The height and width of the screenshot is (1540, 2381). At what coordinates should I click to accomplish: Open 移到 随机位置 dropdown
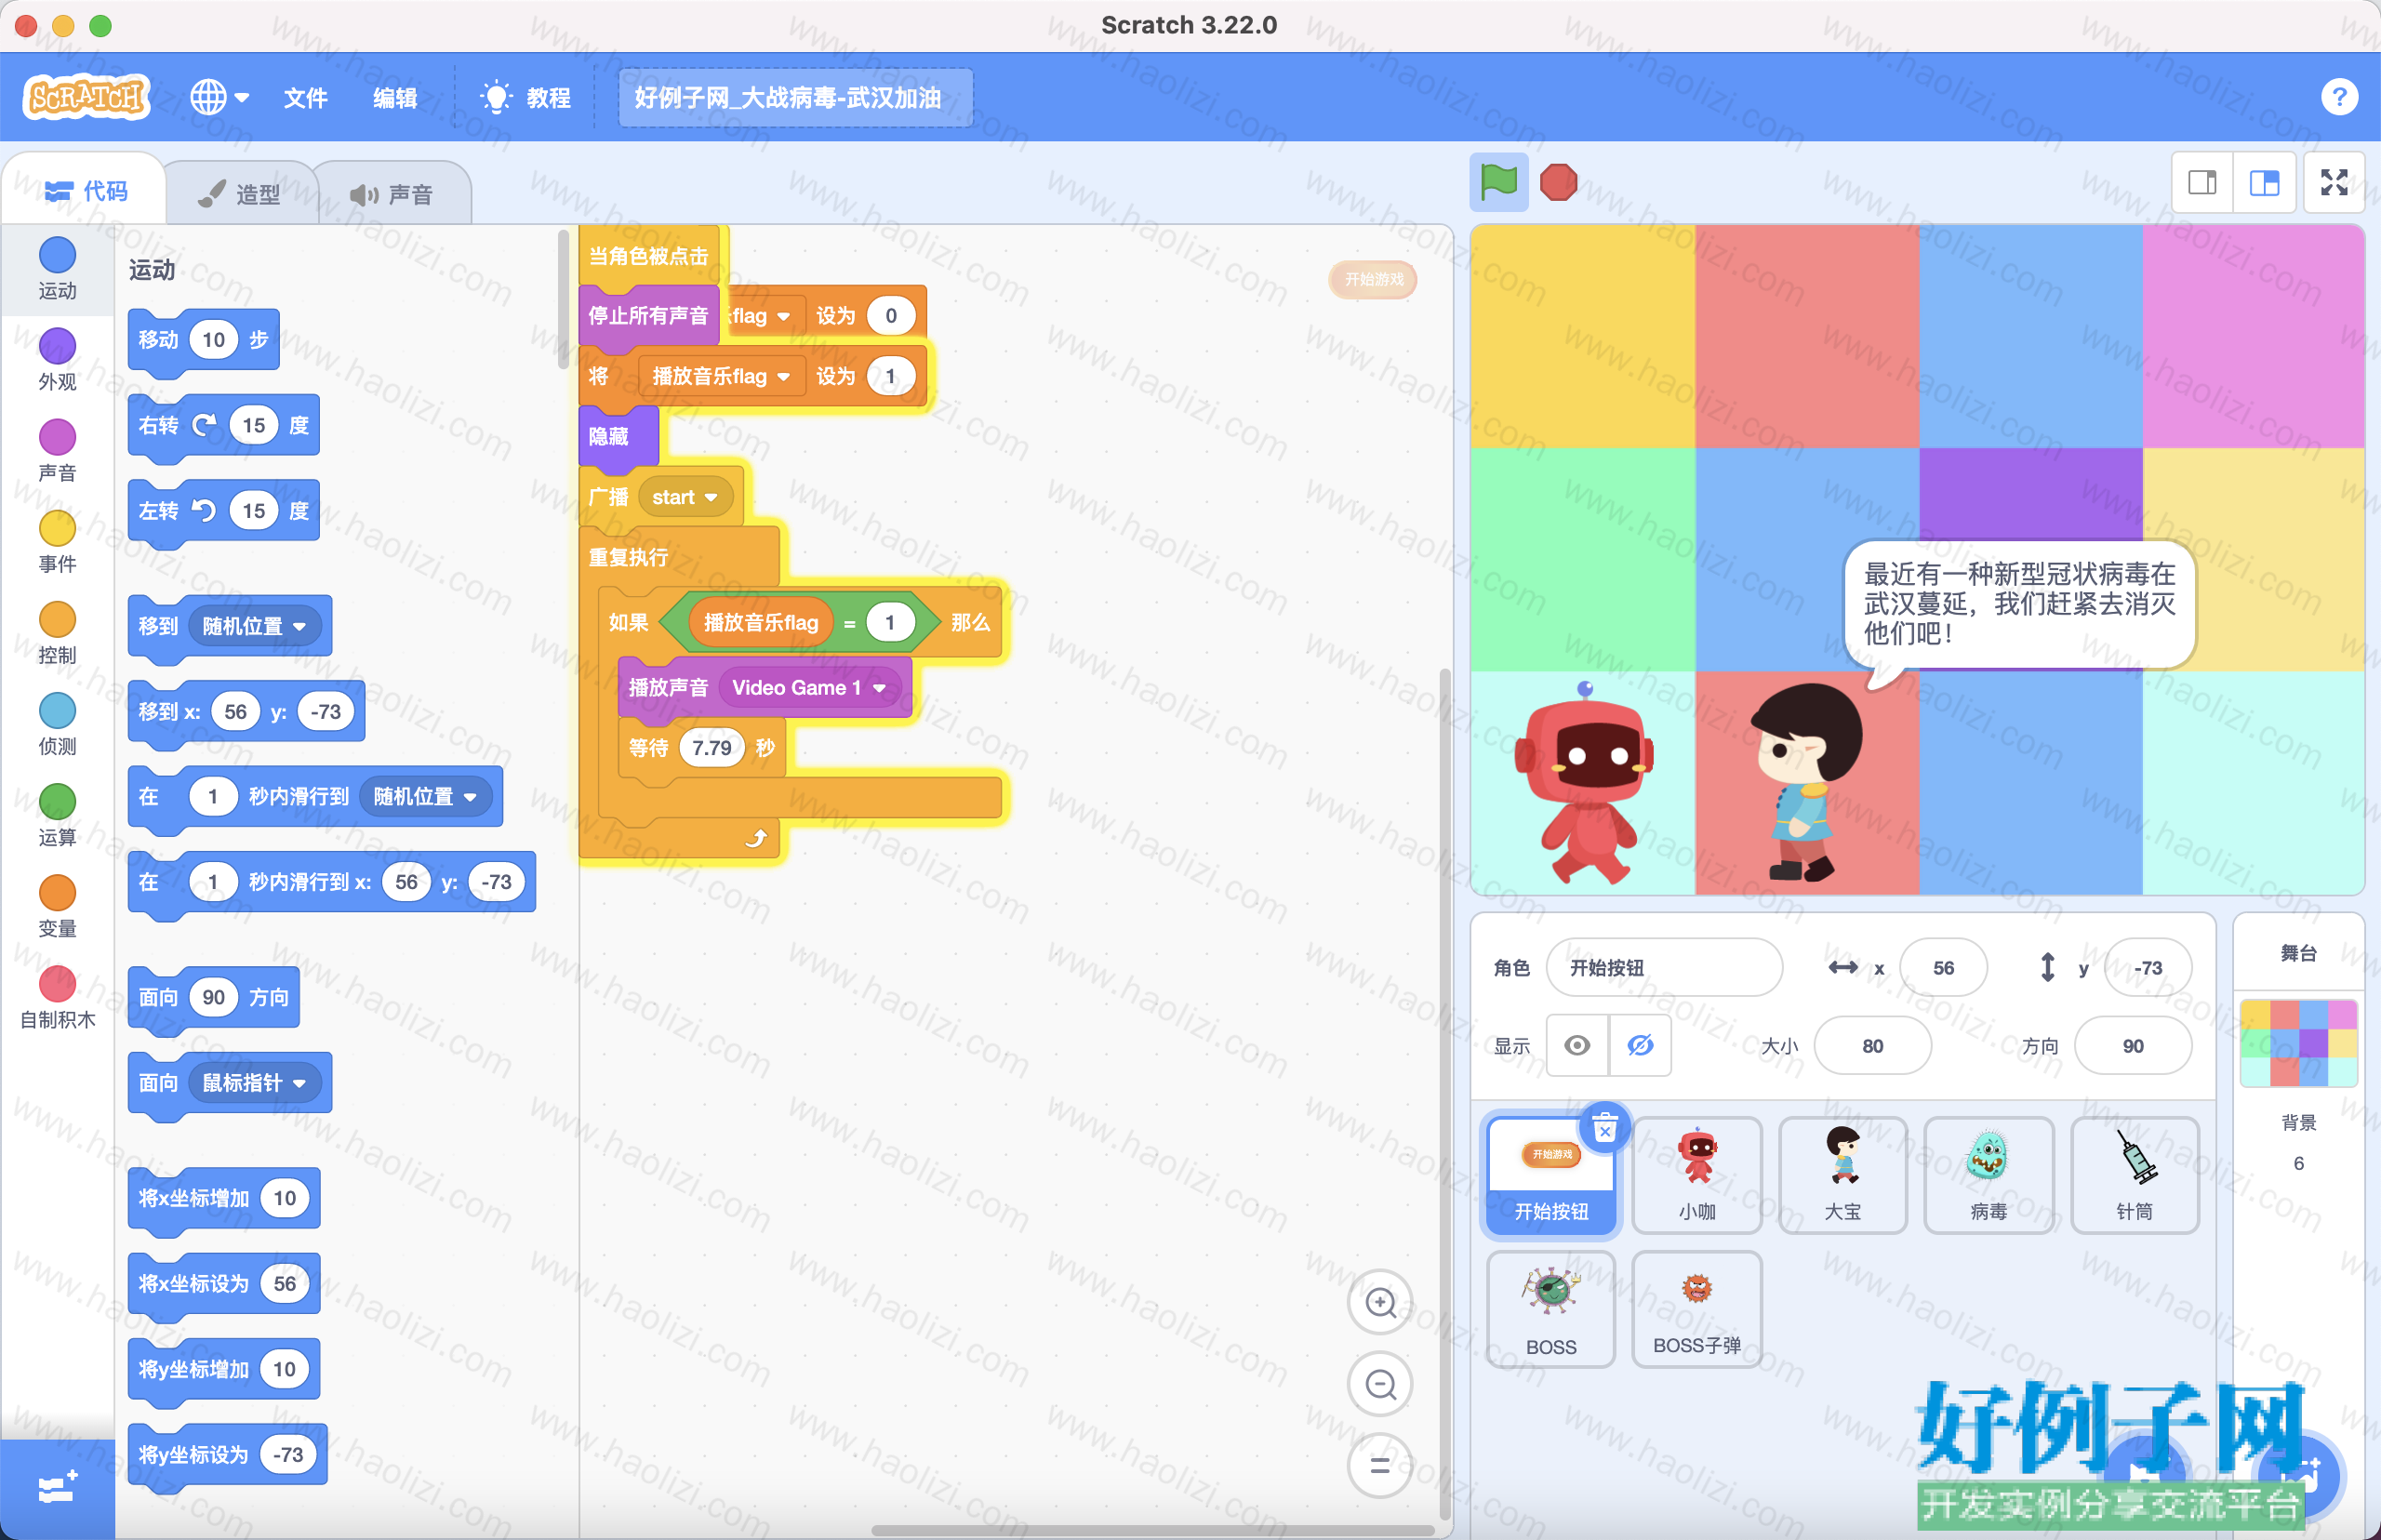pyautogui.click(x=254, y=626)
